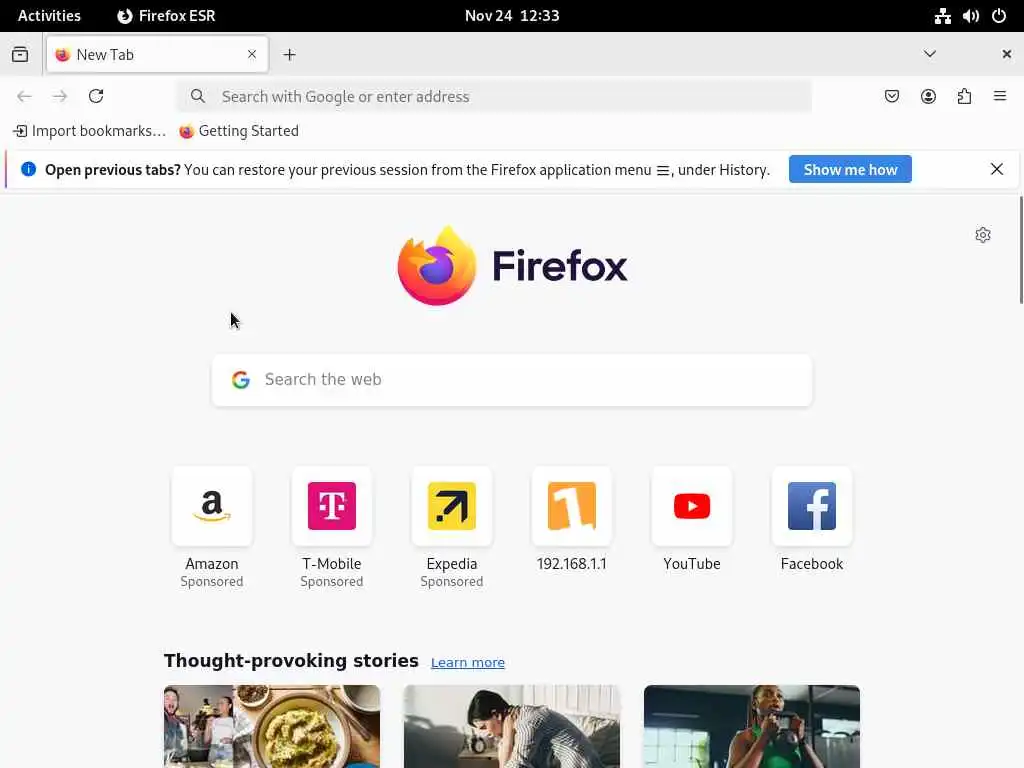
Task: Open the Firefox application hamburger menu
Action: point(1000,96)
